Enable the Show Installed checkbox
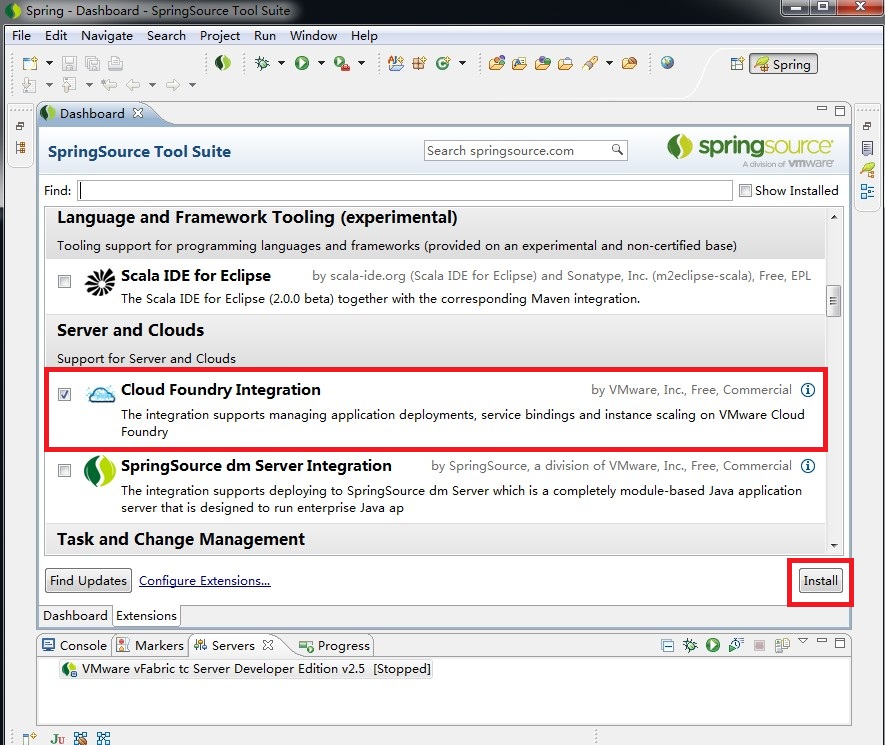Viewport: 885px width, 745px height. point(745,191)
